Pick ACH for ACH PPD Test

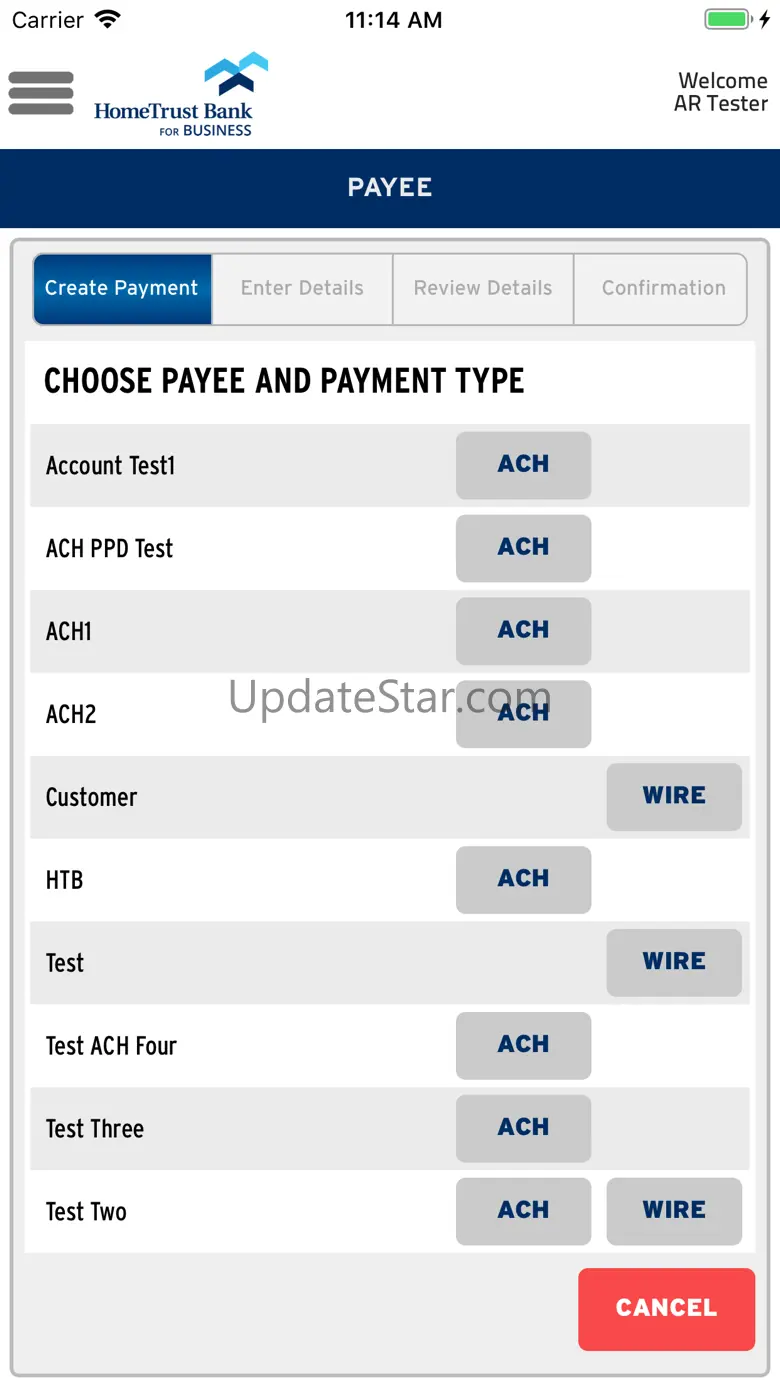pos(523,548)
